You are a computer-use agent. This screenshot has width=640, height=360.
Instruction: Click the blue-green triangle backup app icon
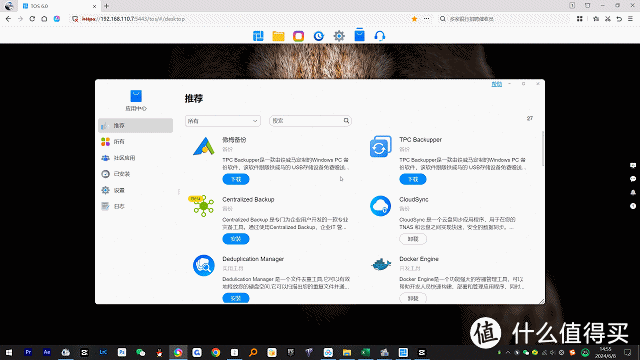click(x=203, y=146)
